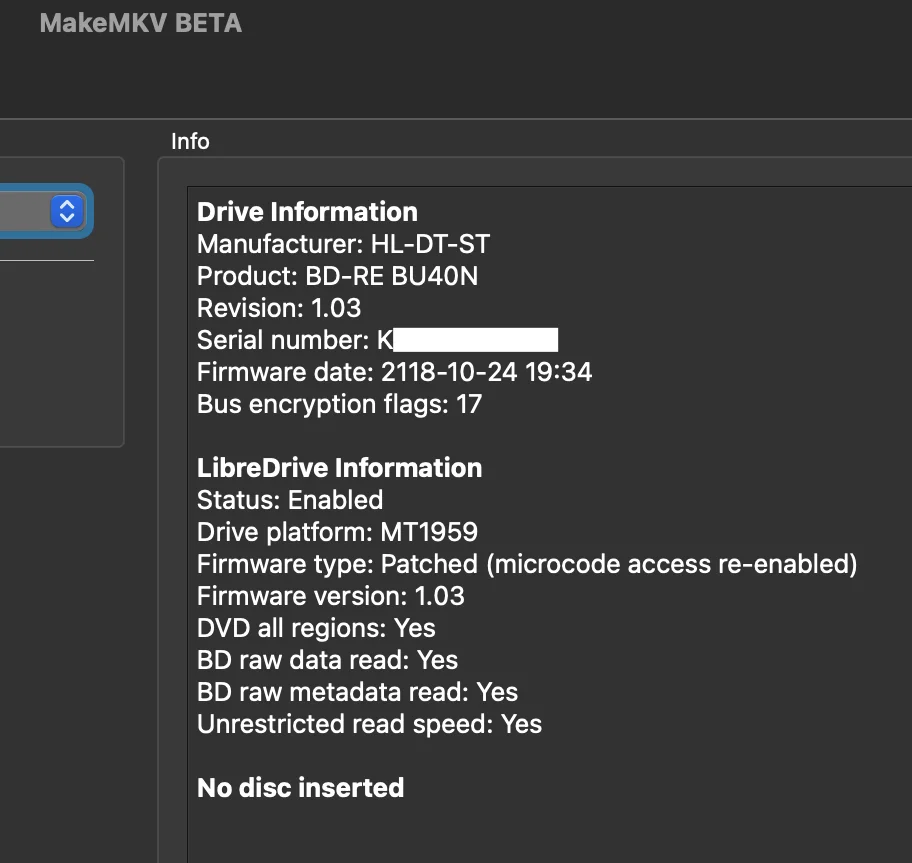Click 'Bus encryption flags: 17' line
912x863 pixels.
click(x=340, y=404)
